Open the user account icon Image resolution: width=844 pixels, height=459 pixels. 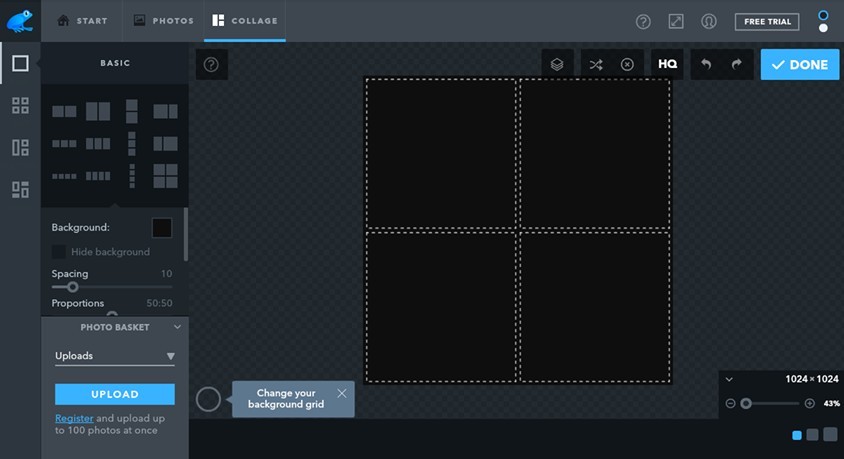click(709, 22)
